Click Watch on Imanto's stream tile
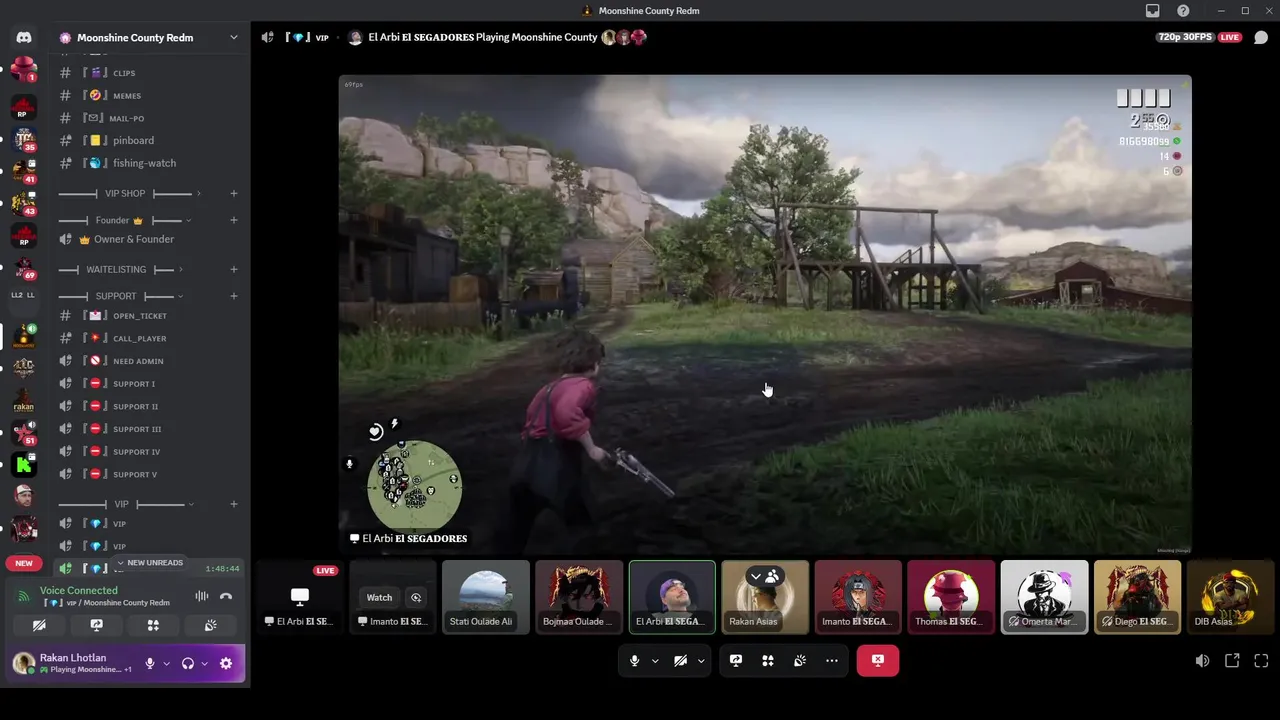This screenshot has width=1280, height=720. pyautogui.click(x=379, y=598)
